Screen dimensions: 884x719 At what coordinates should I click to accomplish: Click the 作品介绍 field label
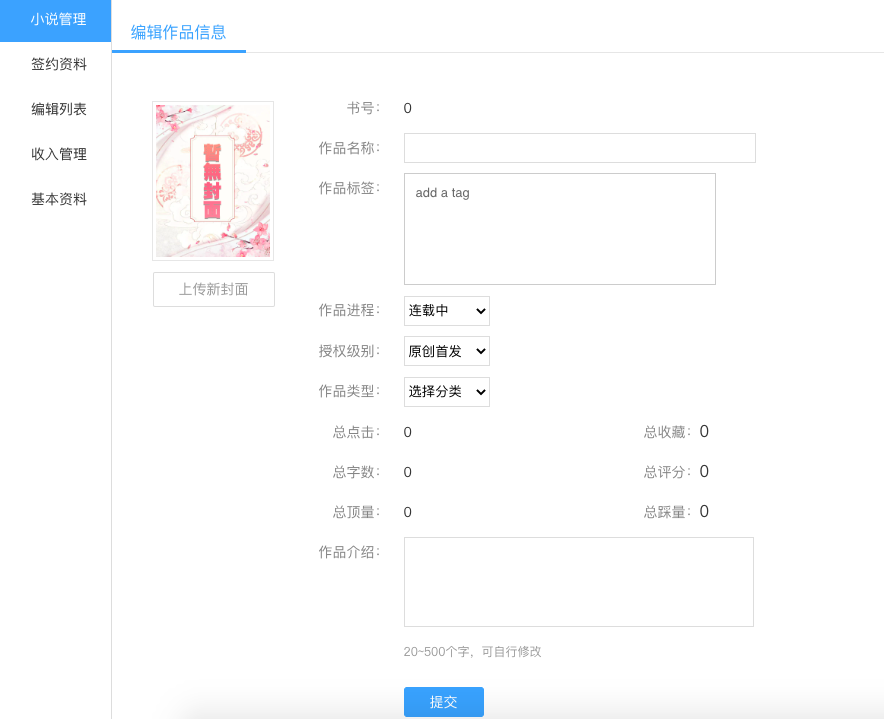pyautogui.click(x=348, y=552)
